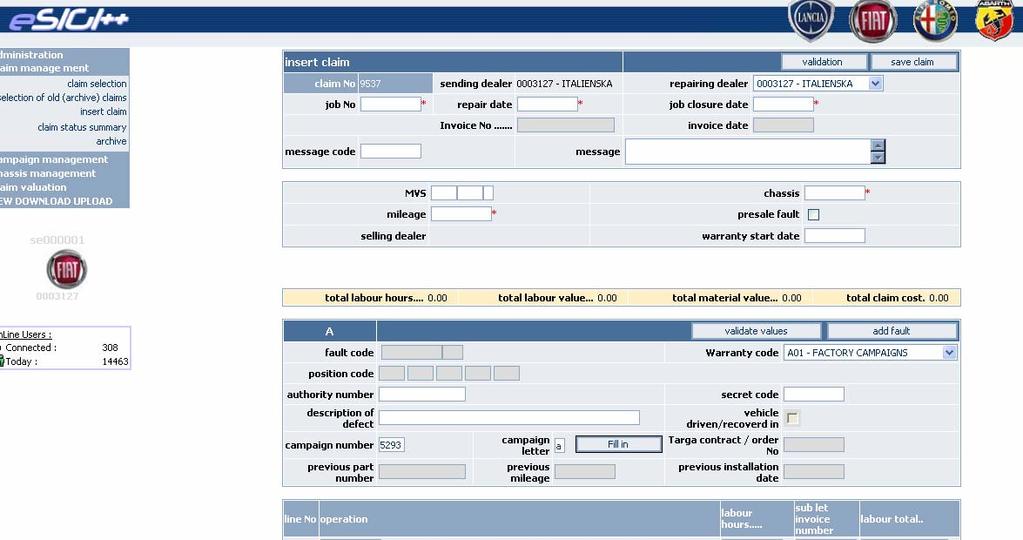Click message box scroll up arrow
This screenshot has width=1023, height=540.
pos(878,145)
